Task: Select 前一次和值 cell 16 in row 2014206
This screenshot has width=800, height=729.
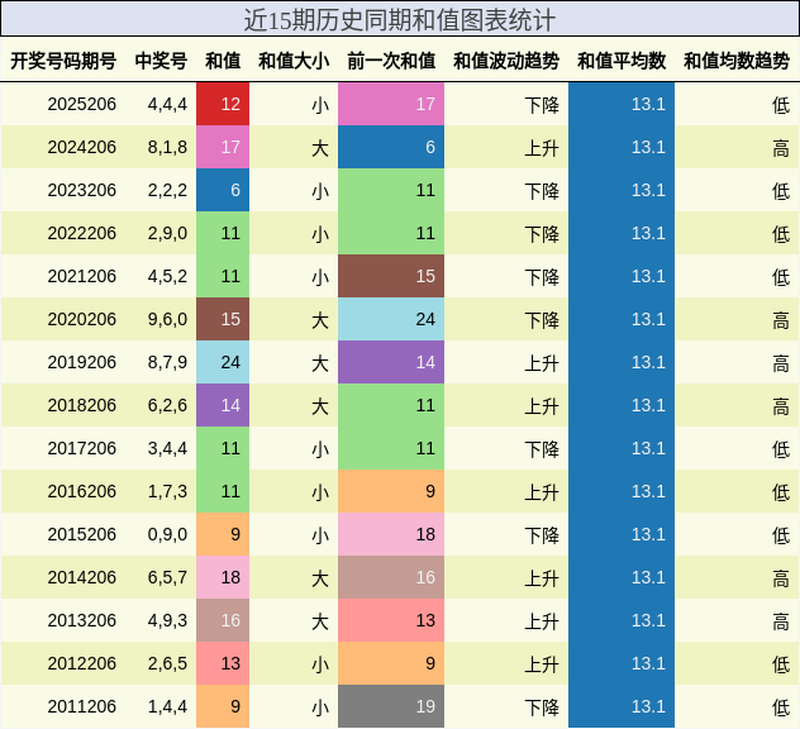Action: pos(391,577)
